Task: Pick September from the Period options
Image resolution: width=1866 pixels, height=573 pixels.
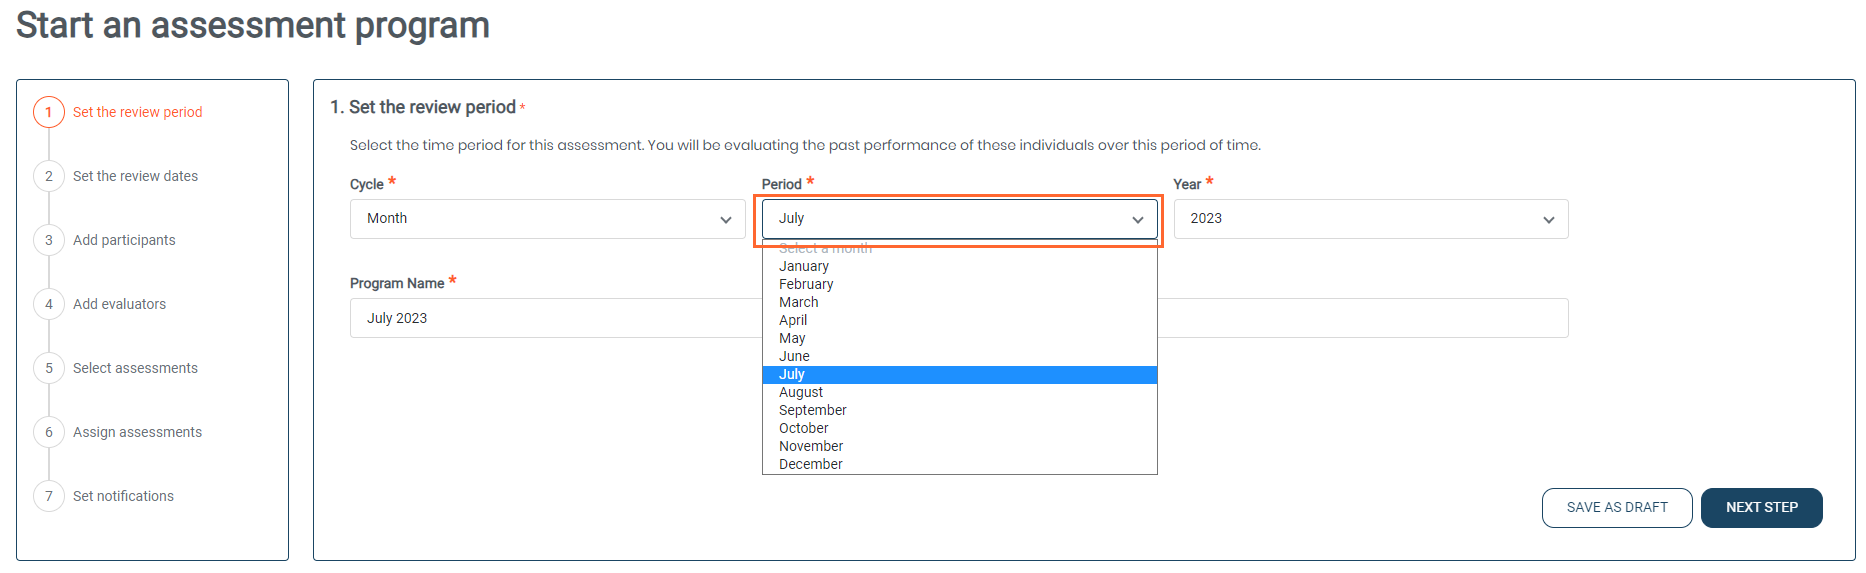Action: pyautogui.click(x=813, y=410)
